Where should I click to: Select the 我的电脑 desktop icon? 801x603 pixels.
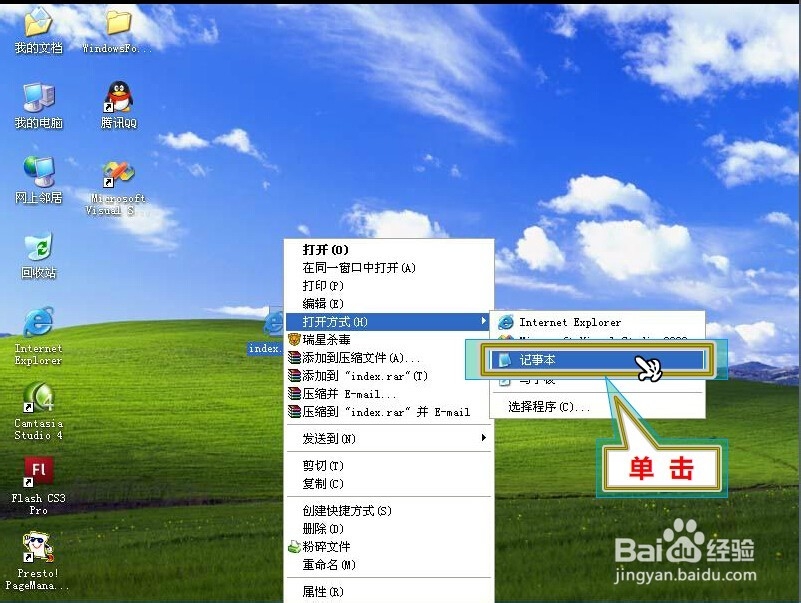[x=38, y=106]
